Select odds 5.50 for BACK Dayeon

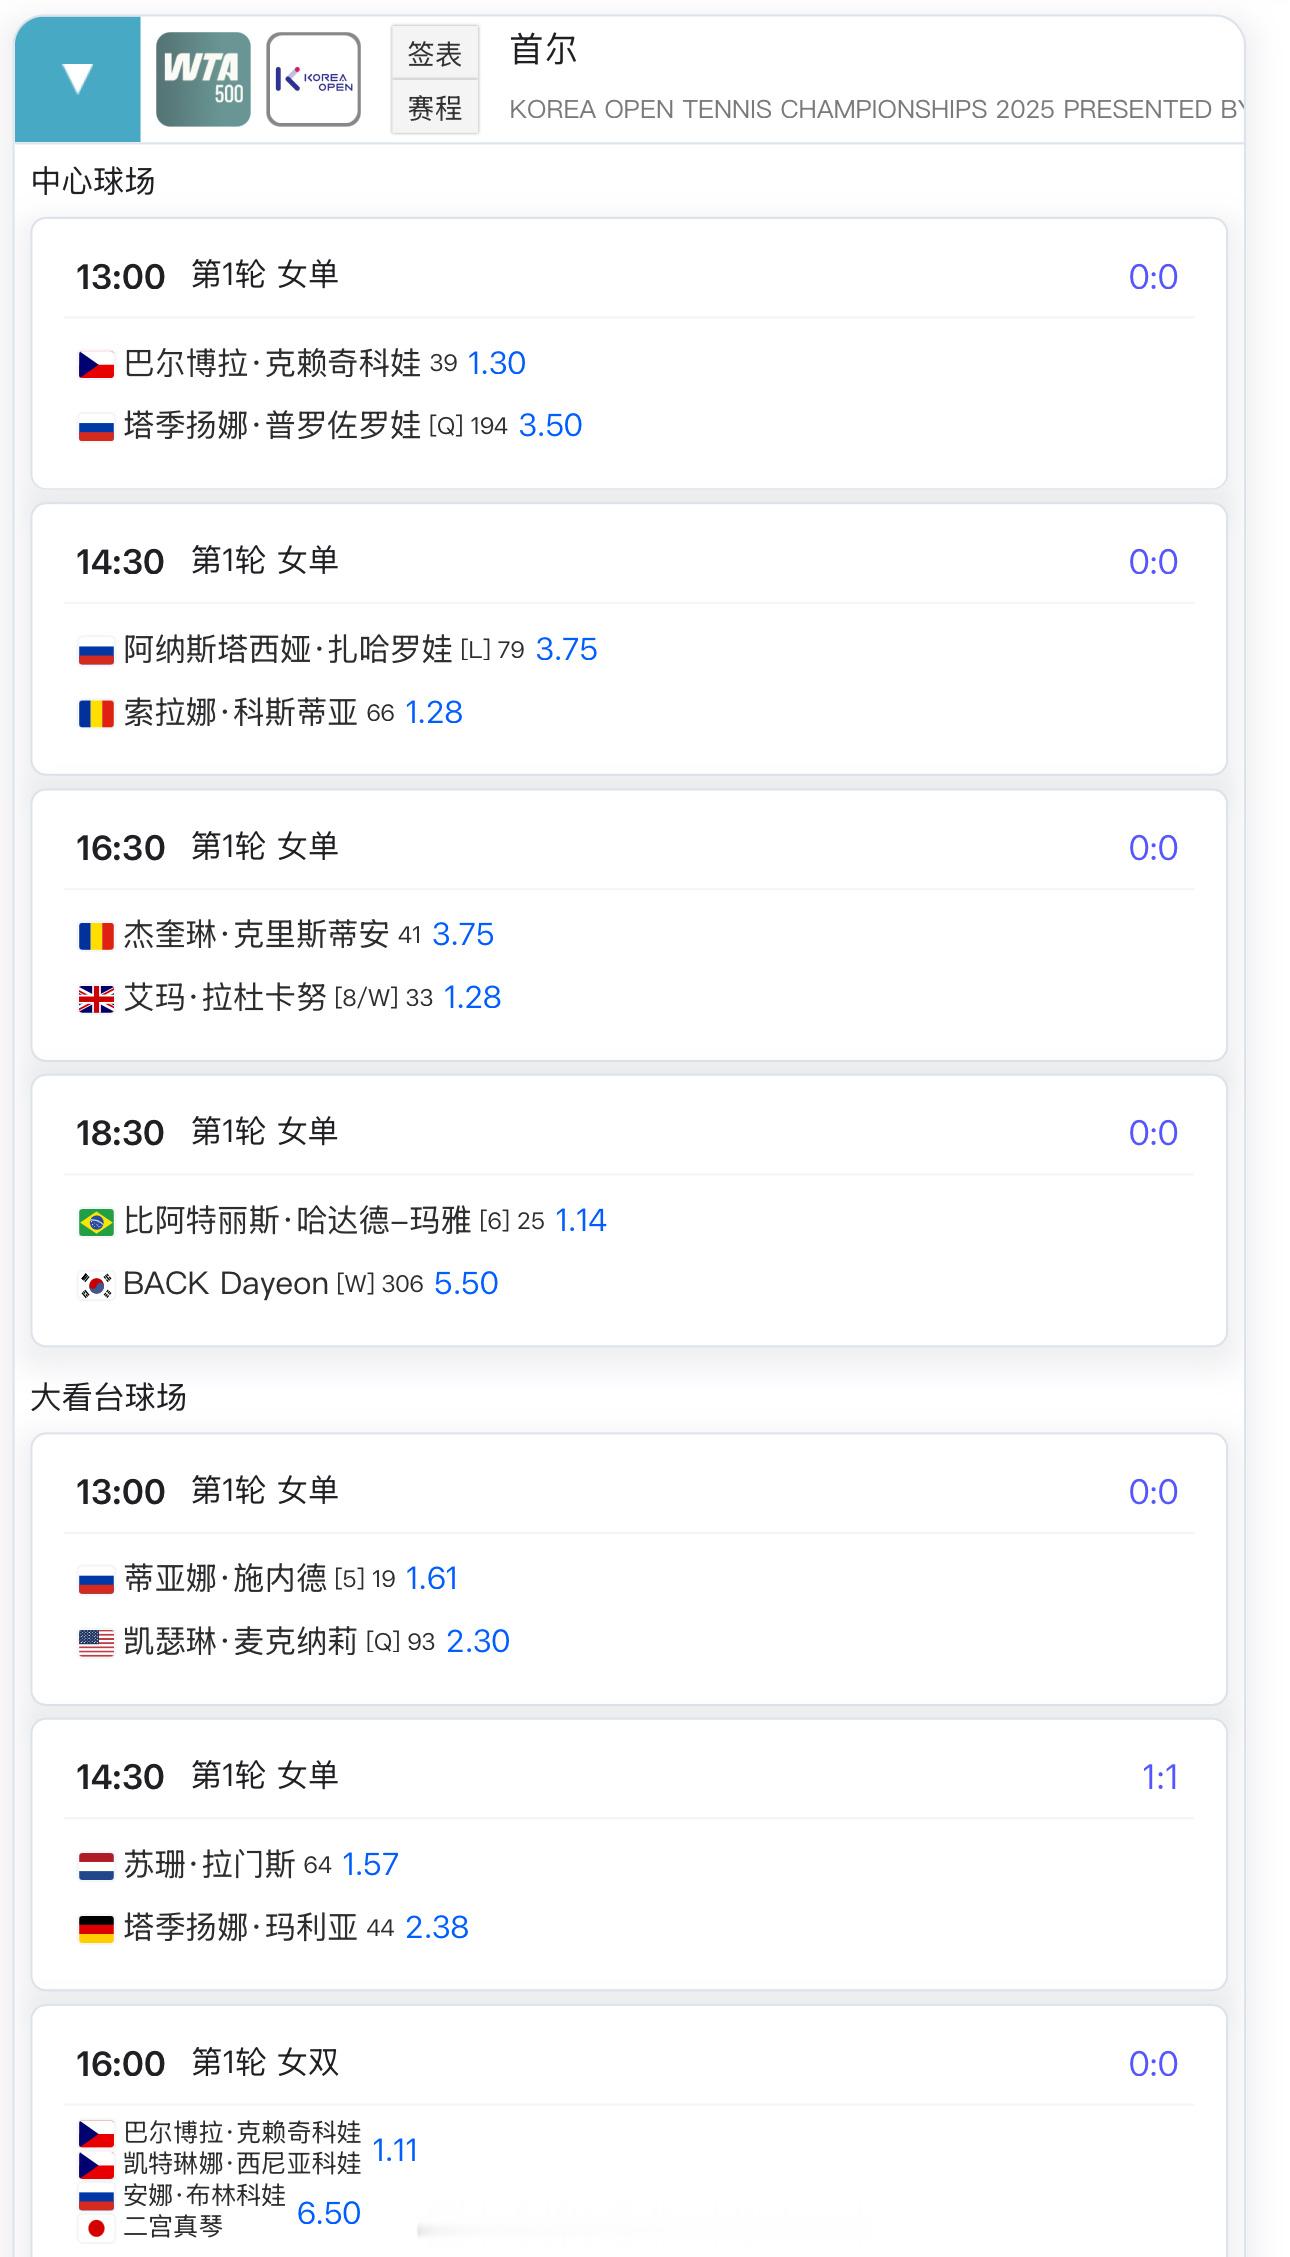[466, 1283]
